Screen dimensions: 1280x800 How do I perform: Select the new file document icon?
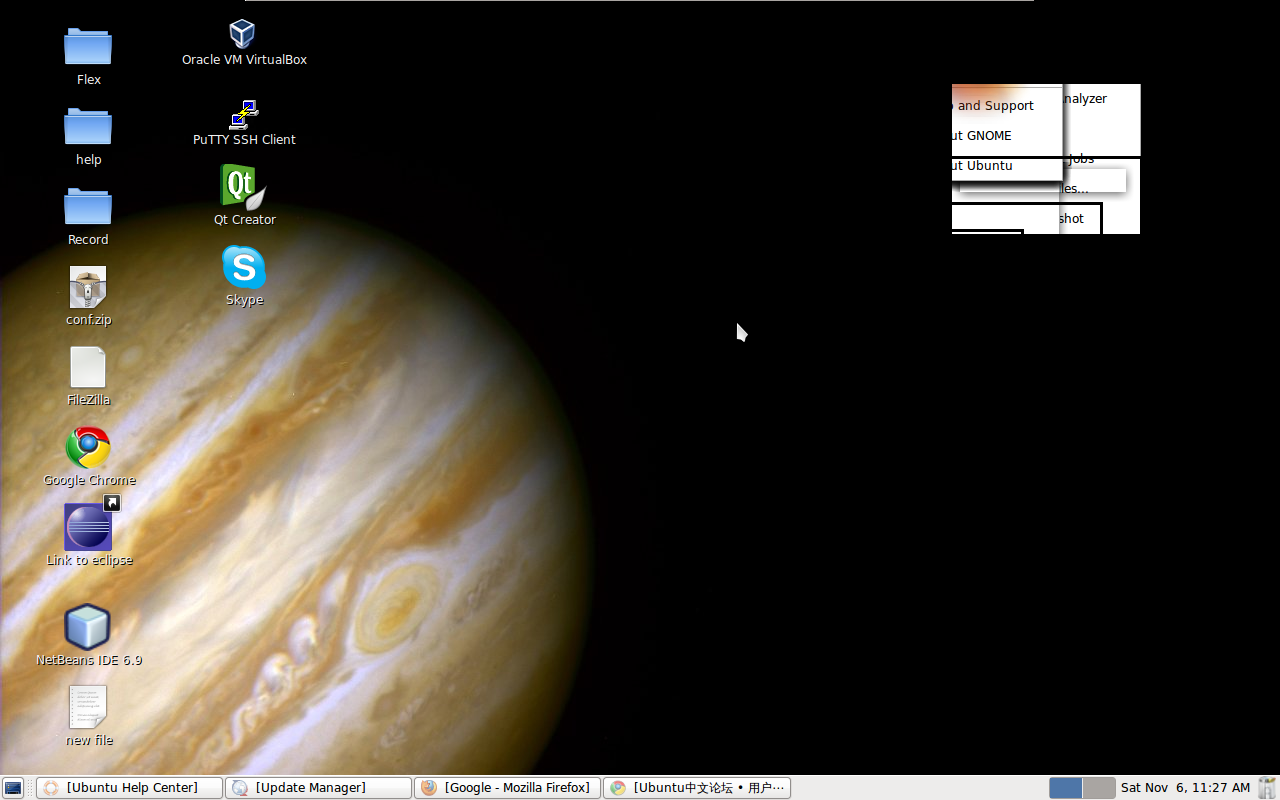[x=88, y=707]
